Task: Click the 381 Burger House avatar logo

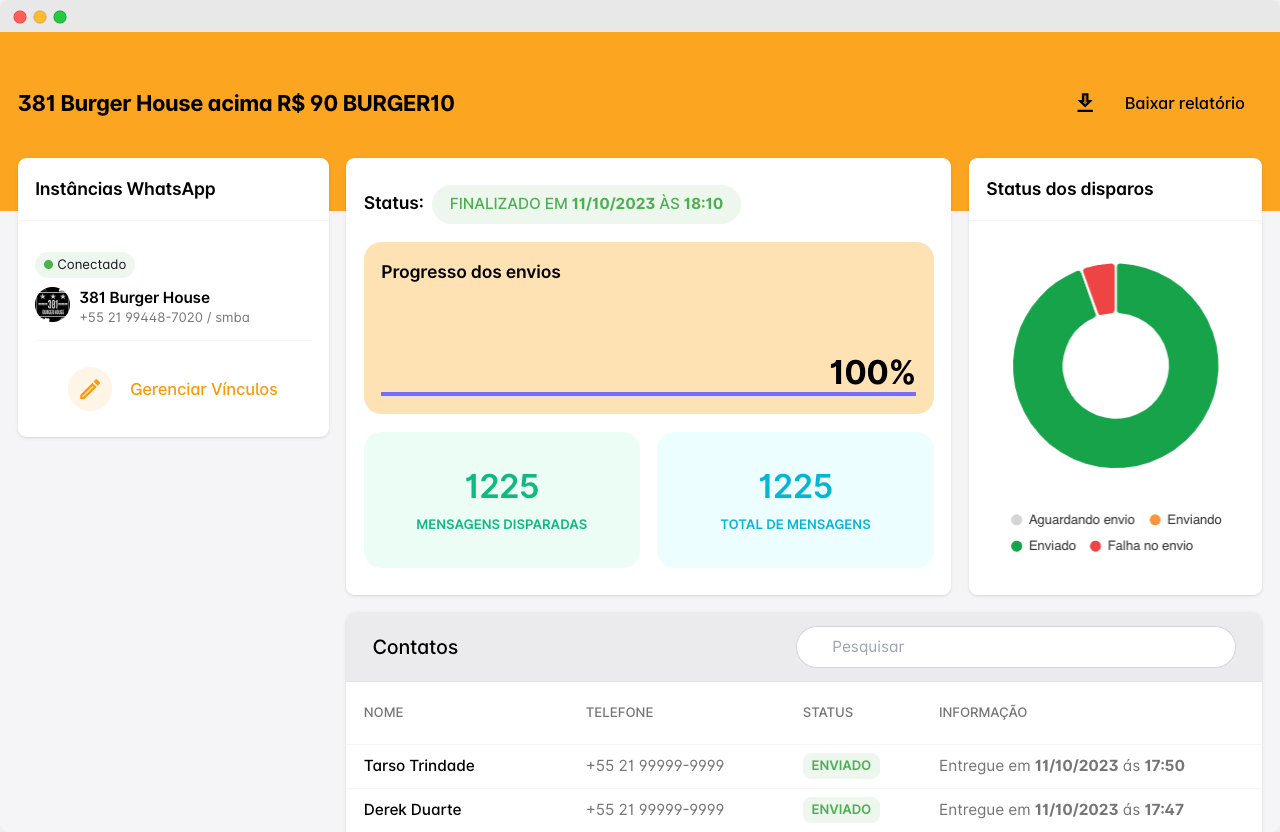Action: [52, 305]
